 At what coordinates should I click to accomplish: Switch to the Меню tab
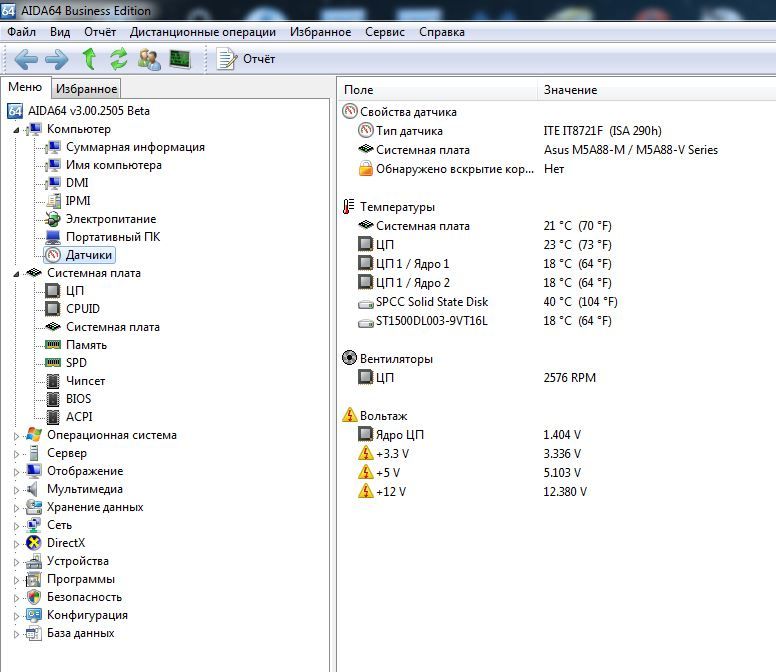(25, 87)
